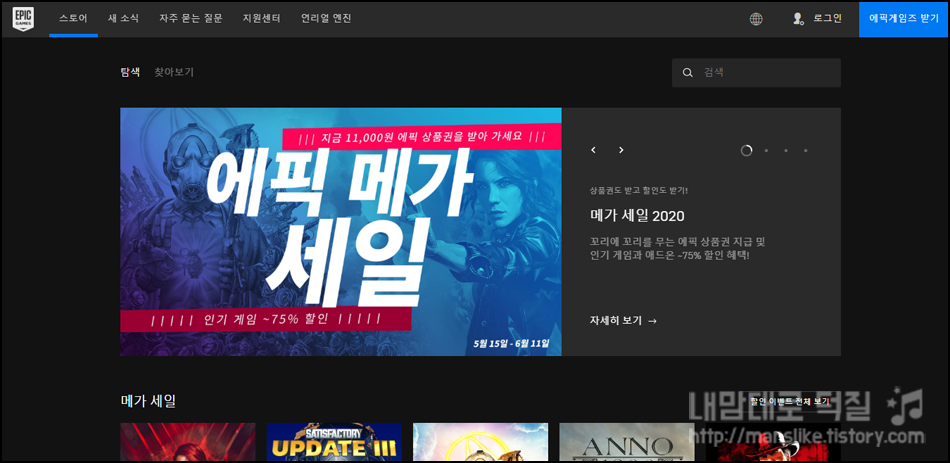
Task: Click the 에픽게임즈 받기 button
Action: [903, 19]
